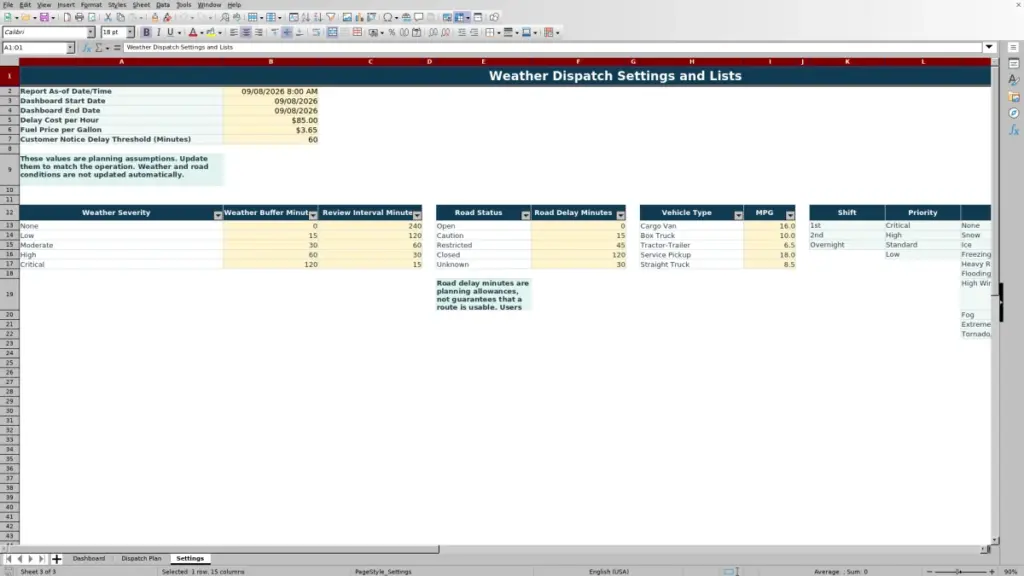Click the Format as Percent icon
Image resolution: width=1024 pixels, height=576 pixels.
(x=392, y=32)
